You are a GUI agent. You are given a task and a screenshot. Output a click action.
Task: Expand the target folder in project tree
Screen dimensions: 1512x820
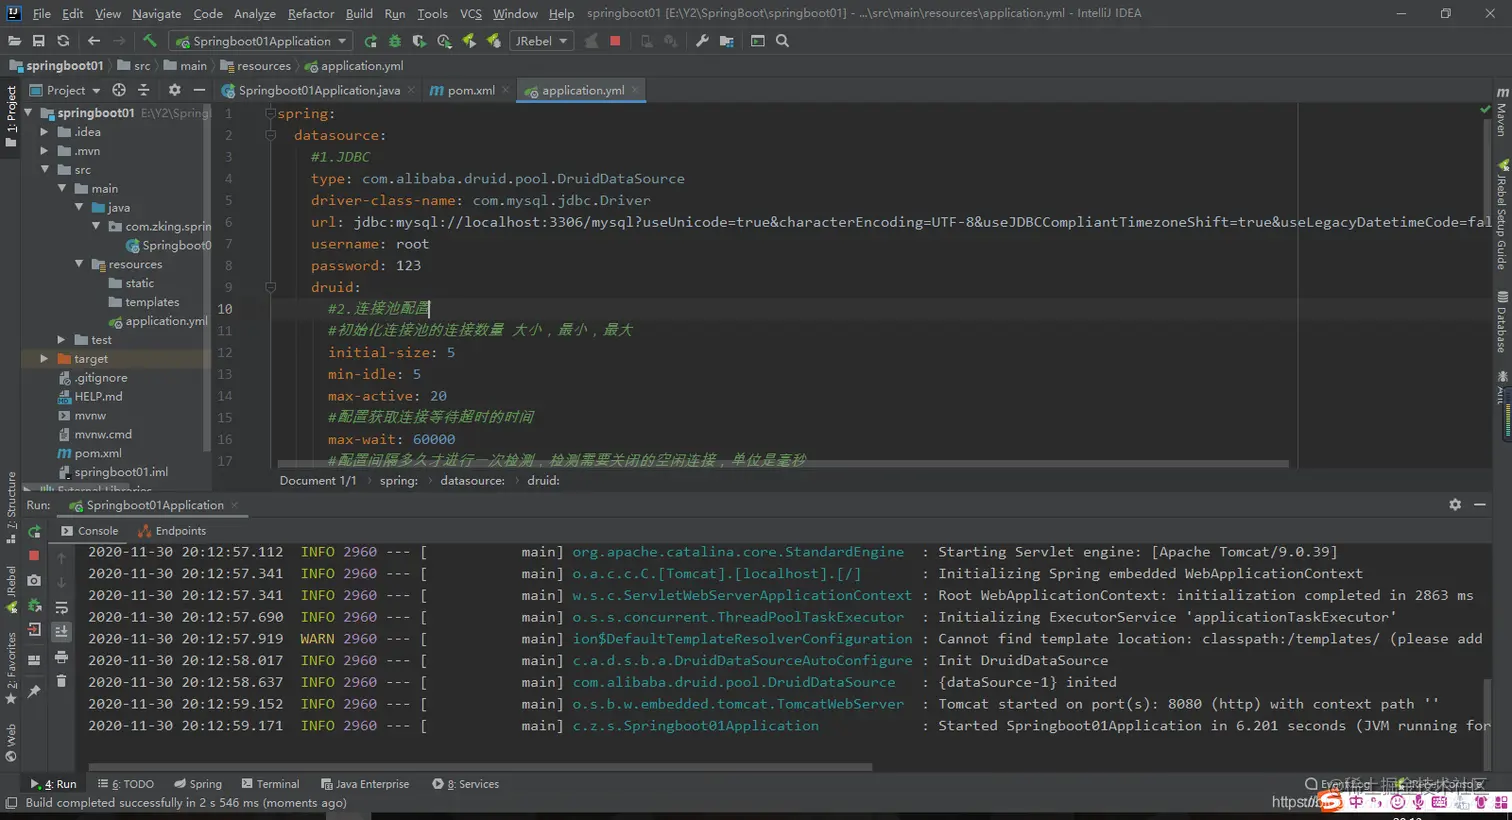(x=44, y=358)
